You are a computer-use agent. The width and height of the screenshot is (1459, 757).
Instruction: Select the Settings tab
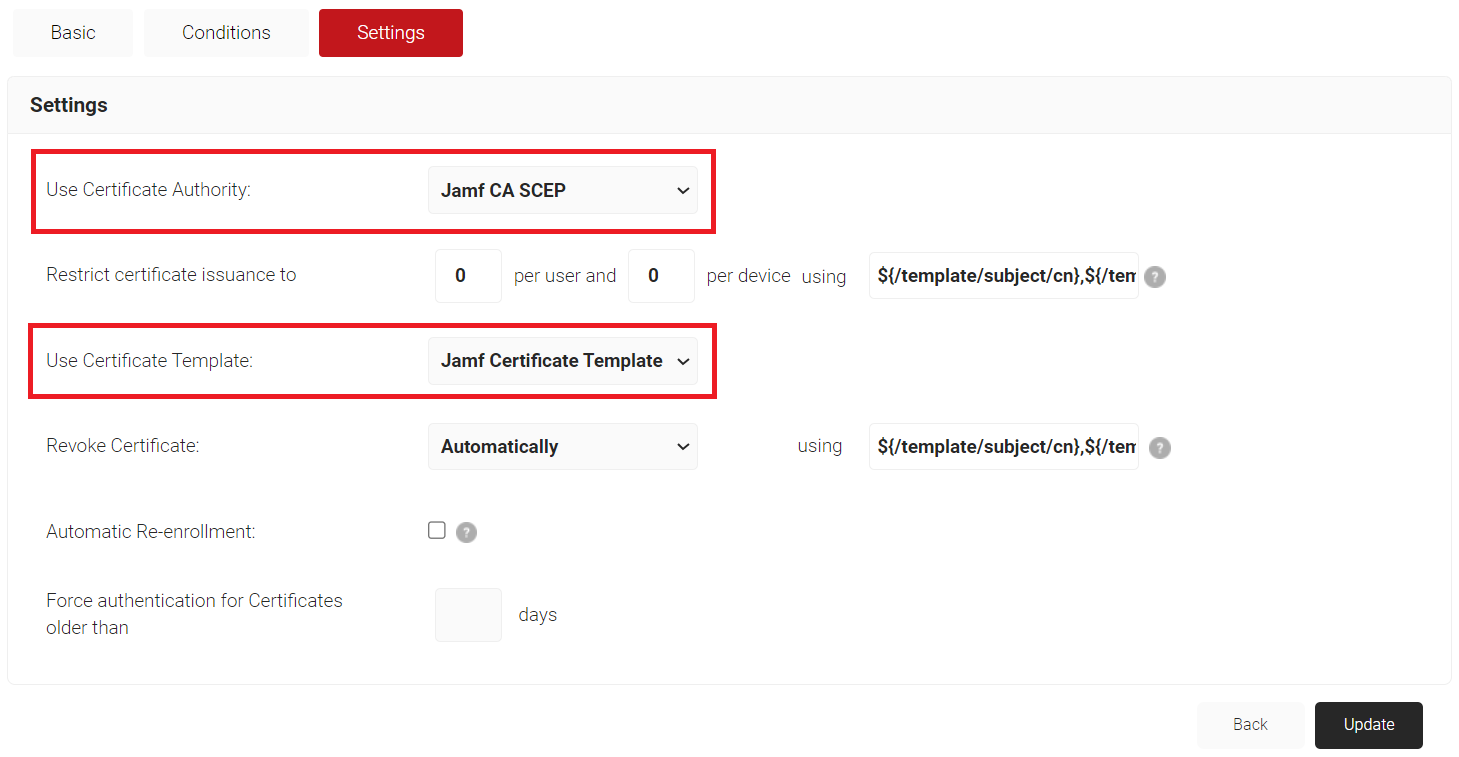tap(391, 33)
